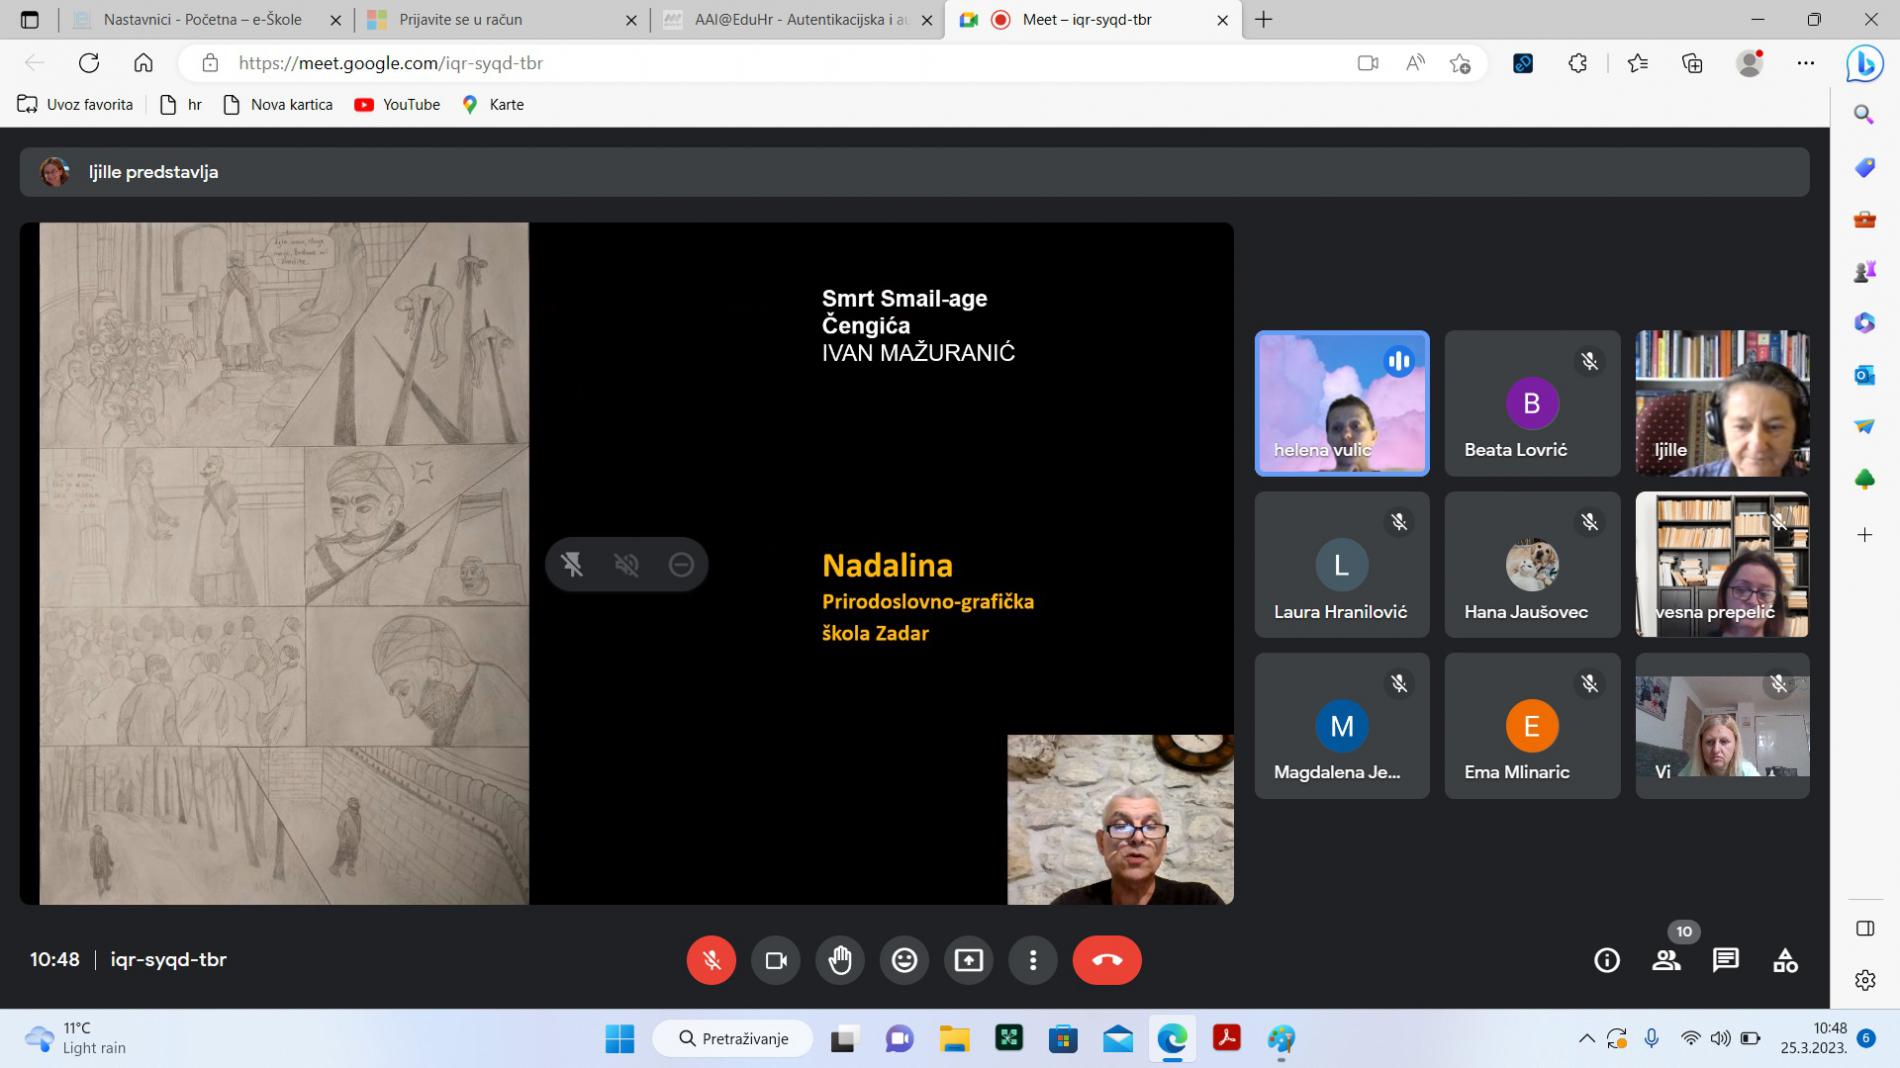
Task: Switch to the Nastavnici e-Škole tab
Action: tap(202, 20)
